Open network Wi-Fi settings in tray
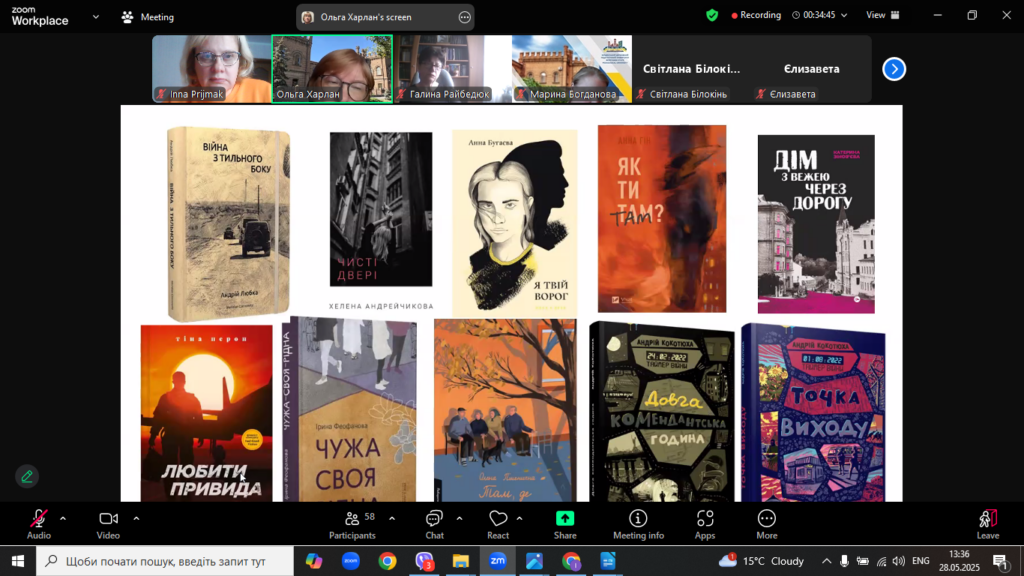The width and height of the screenshot is (1024, 576). (x=882, y=561)
